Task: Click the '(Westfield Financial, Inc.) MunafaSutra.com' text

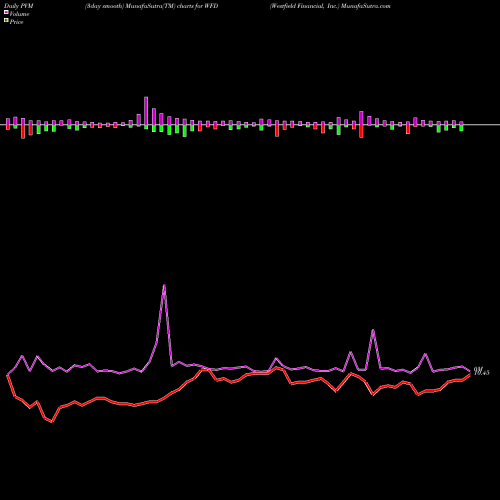Action: (x=330, y=6)
